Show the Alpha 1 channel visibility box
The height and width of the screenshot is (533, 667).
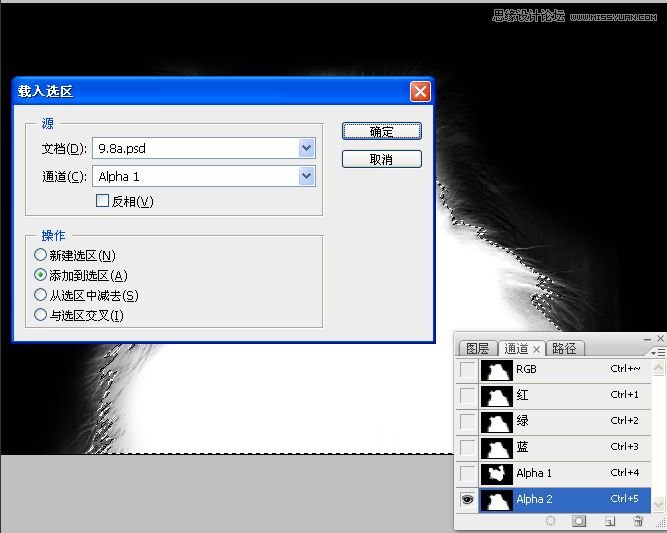(x=467, y=473)
